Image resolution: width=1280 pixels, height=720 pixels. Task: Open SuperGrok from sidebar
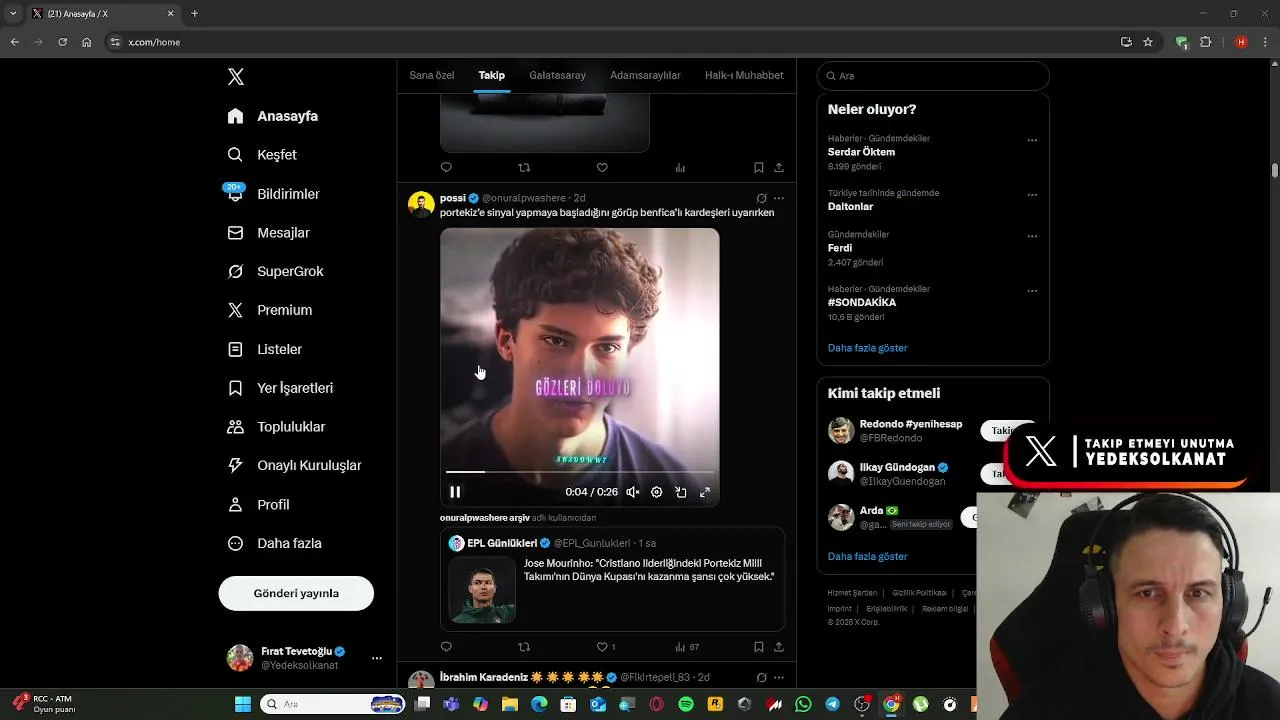click(275, 271)
